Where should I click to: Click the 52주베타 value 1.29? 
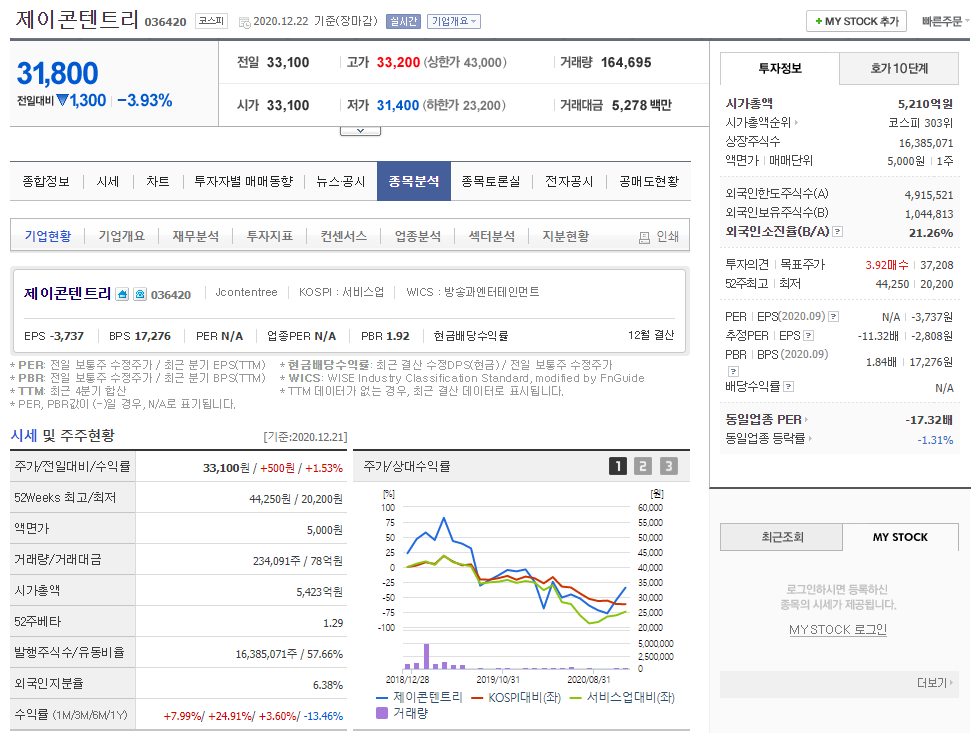pyautogui.click(x=332, y=623)
